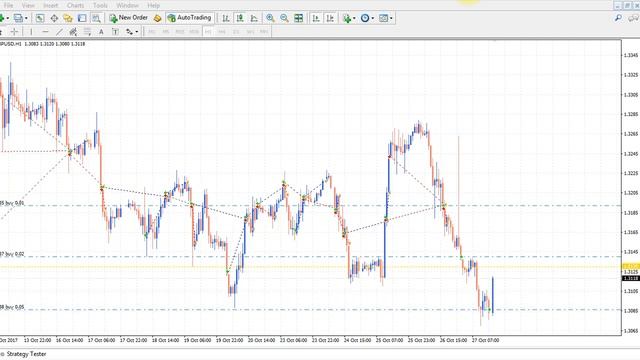Screen dimensions: 640x360
Task: Switch timeframe to MN
Action: pyautogui.click(x=264, y=31)
